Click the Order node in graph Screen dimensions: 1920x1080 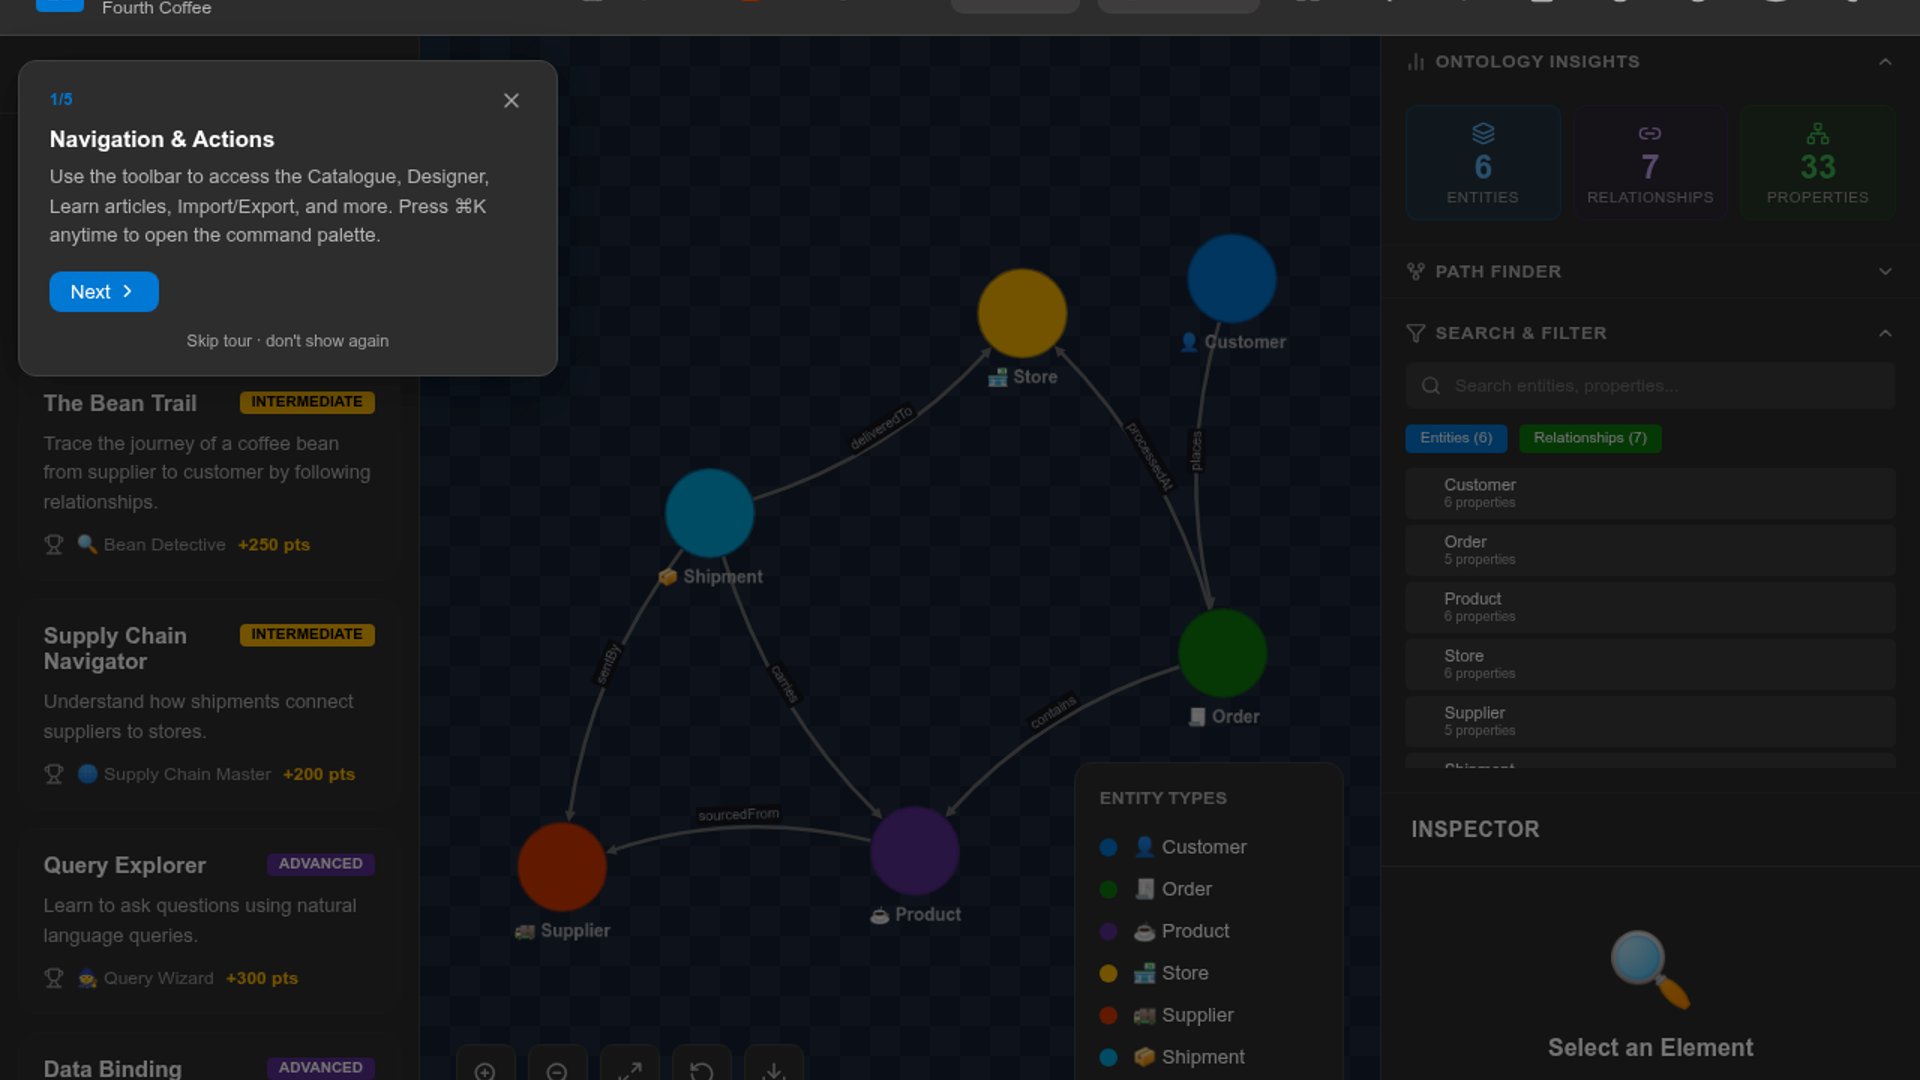click(1223, 654)
